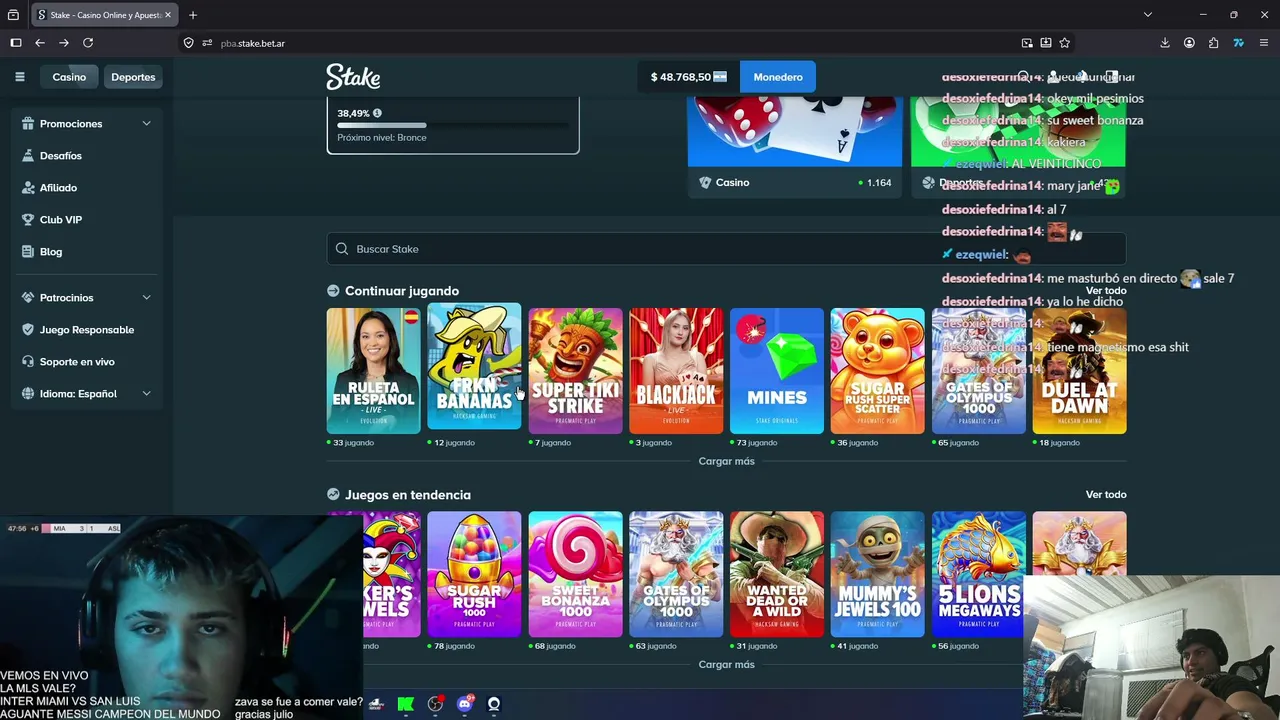Open the browser extensions puzzle icon
This screenshot has width=1280, height=720.
click(1213, 43)
